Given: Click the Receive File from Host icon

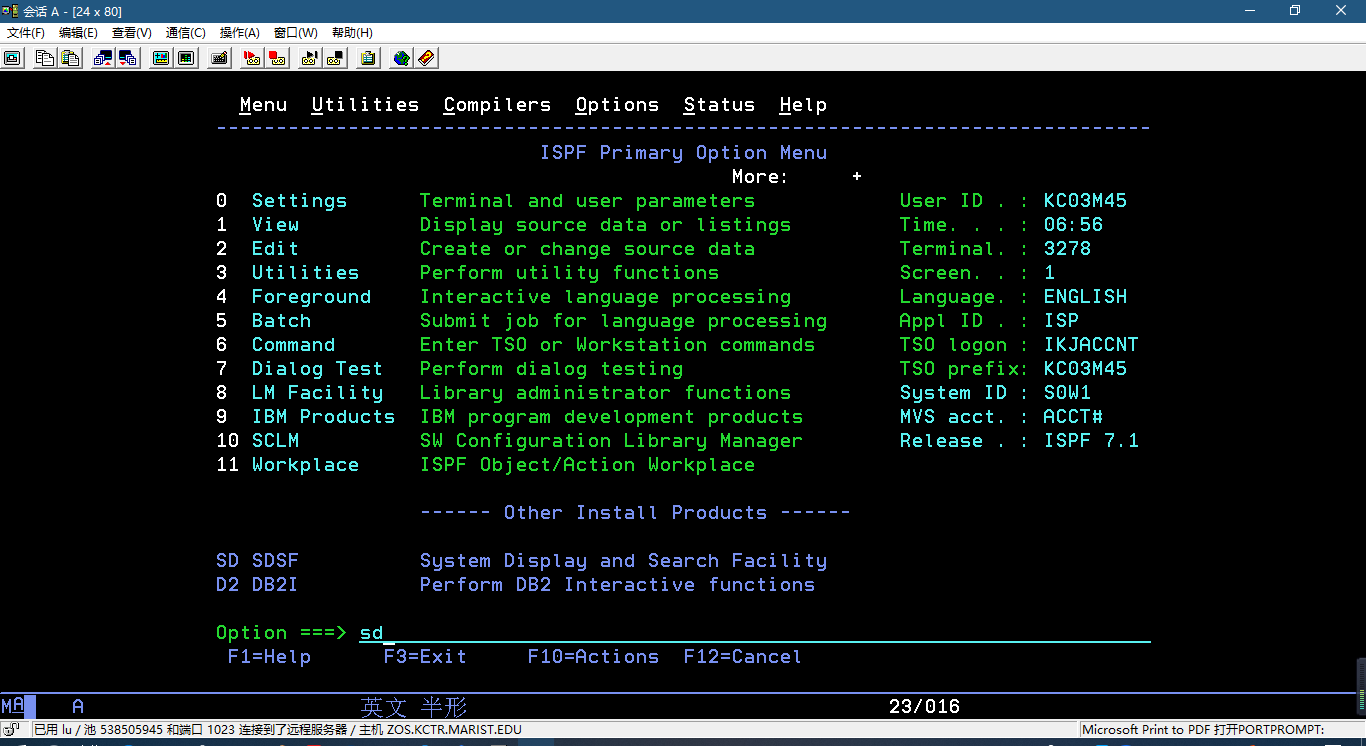Looking at the screenshot, I should tap(128, 58).
